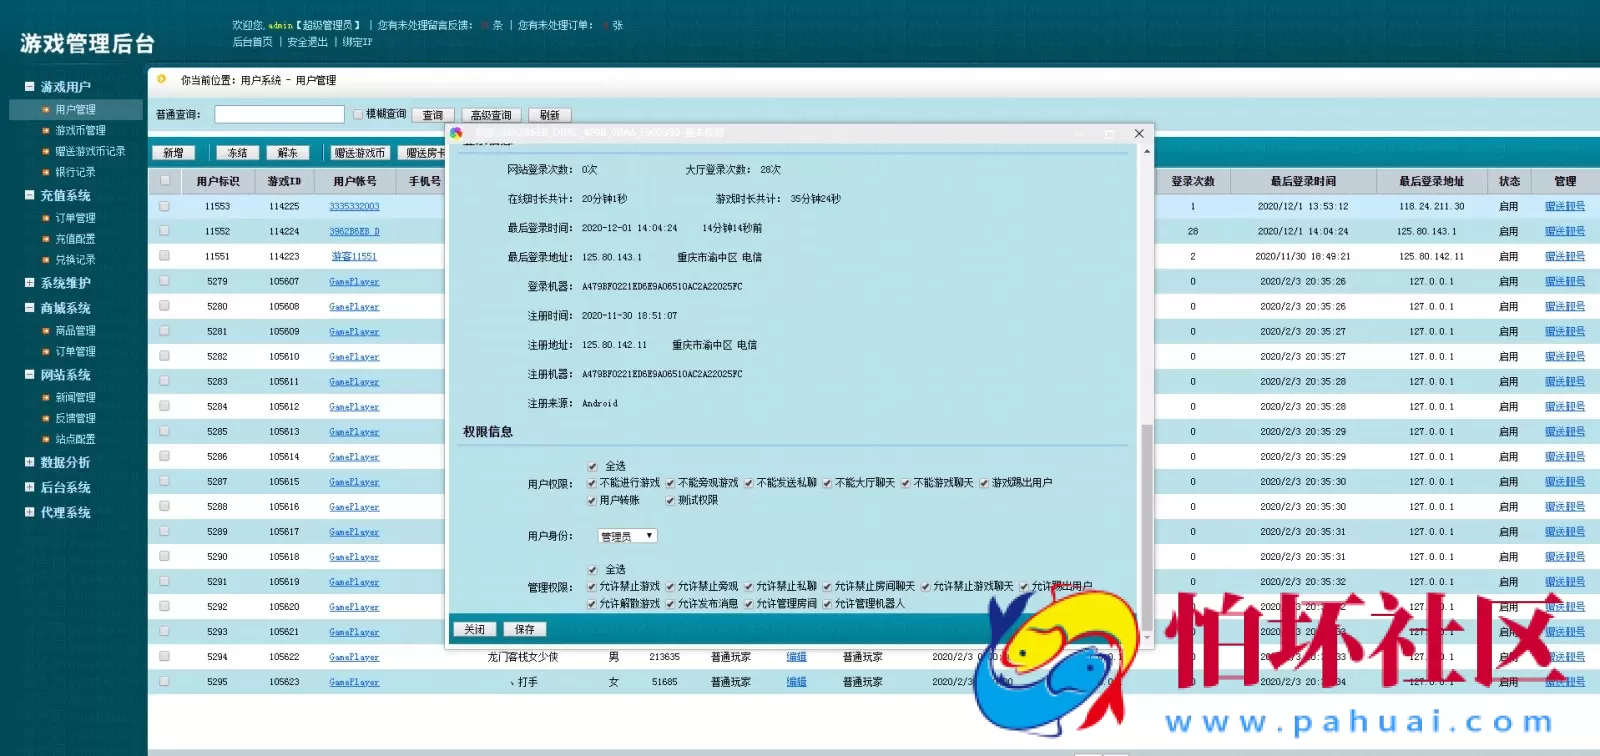Open user account link 3335332003
Image resolution: width=1600 pixels, height=756 pixels.
[x=354, y=207]
